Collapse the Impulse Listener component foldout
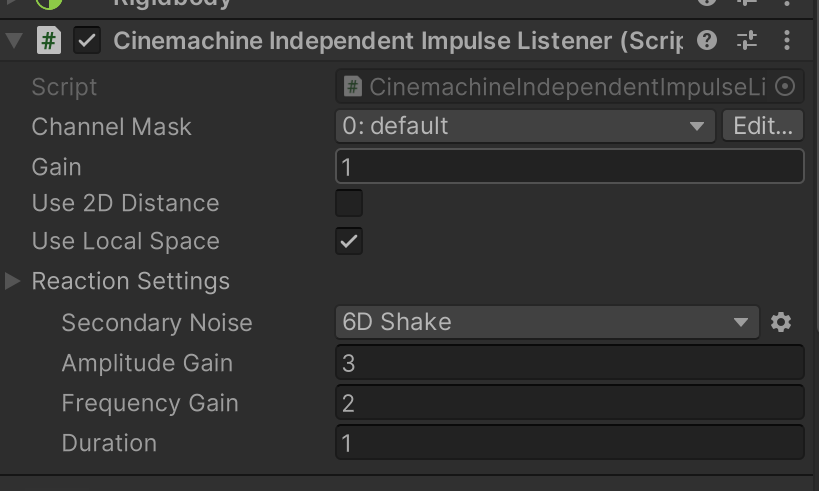The width and height of the screenshot is (819, 491). (x=13, y=41)
